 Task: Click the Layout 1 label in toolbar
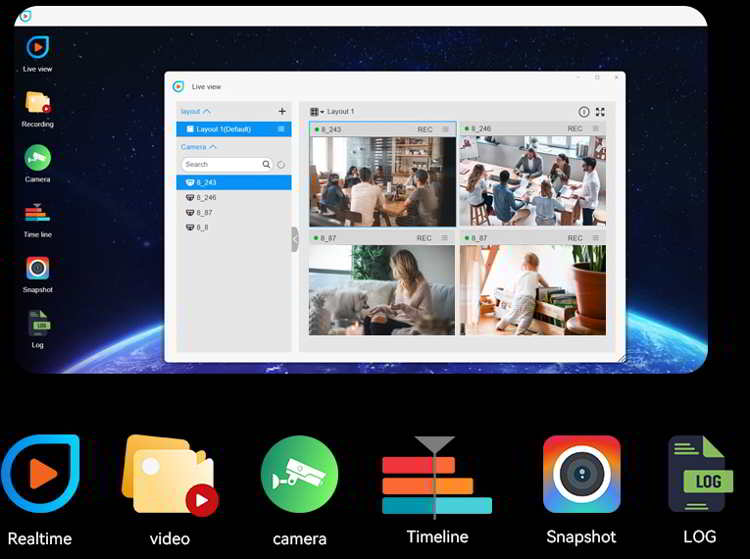coord(341,111)
